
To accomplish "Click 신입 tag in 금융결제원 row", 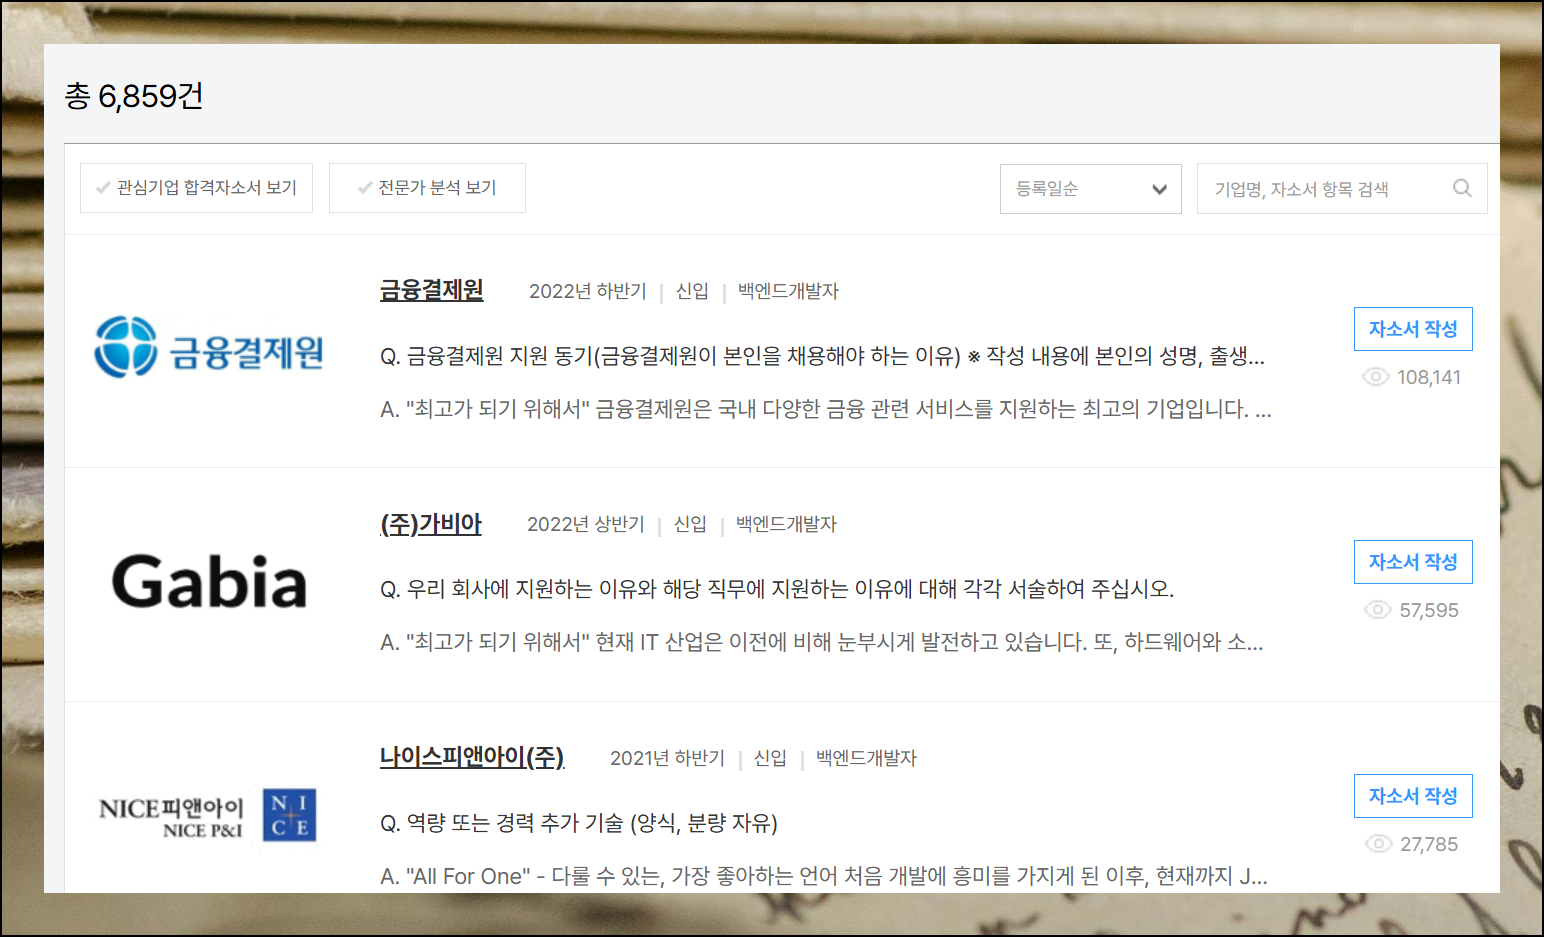I will point(692,291).
